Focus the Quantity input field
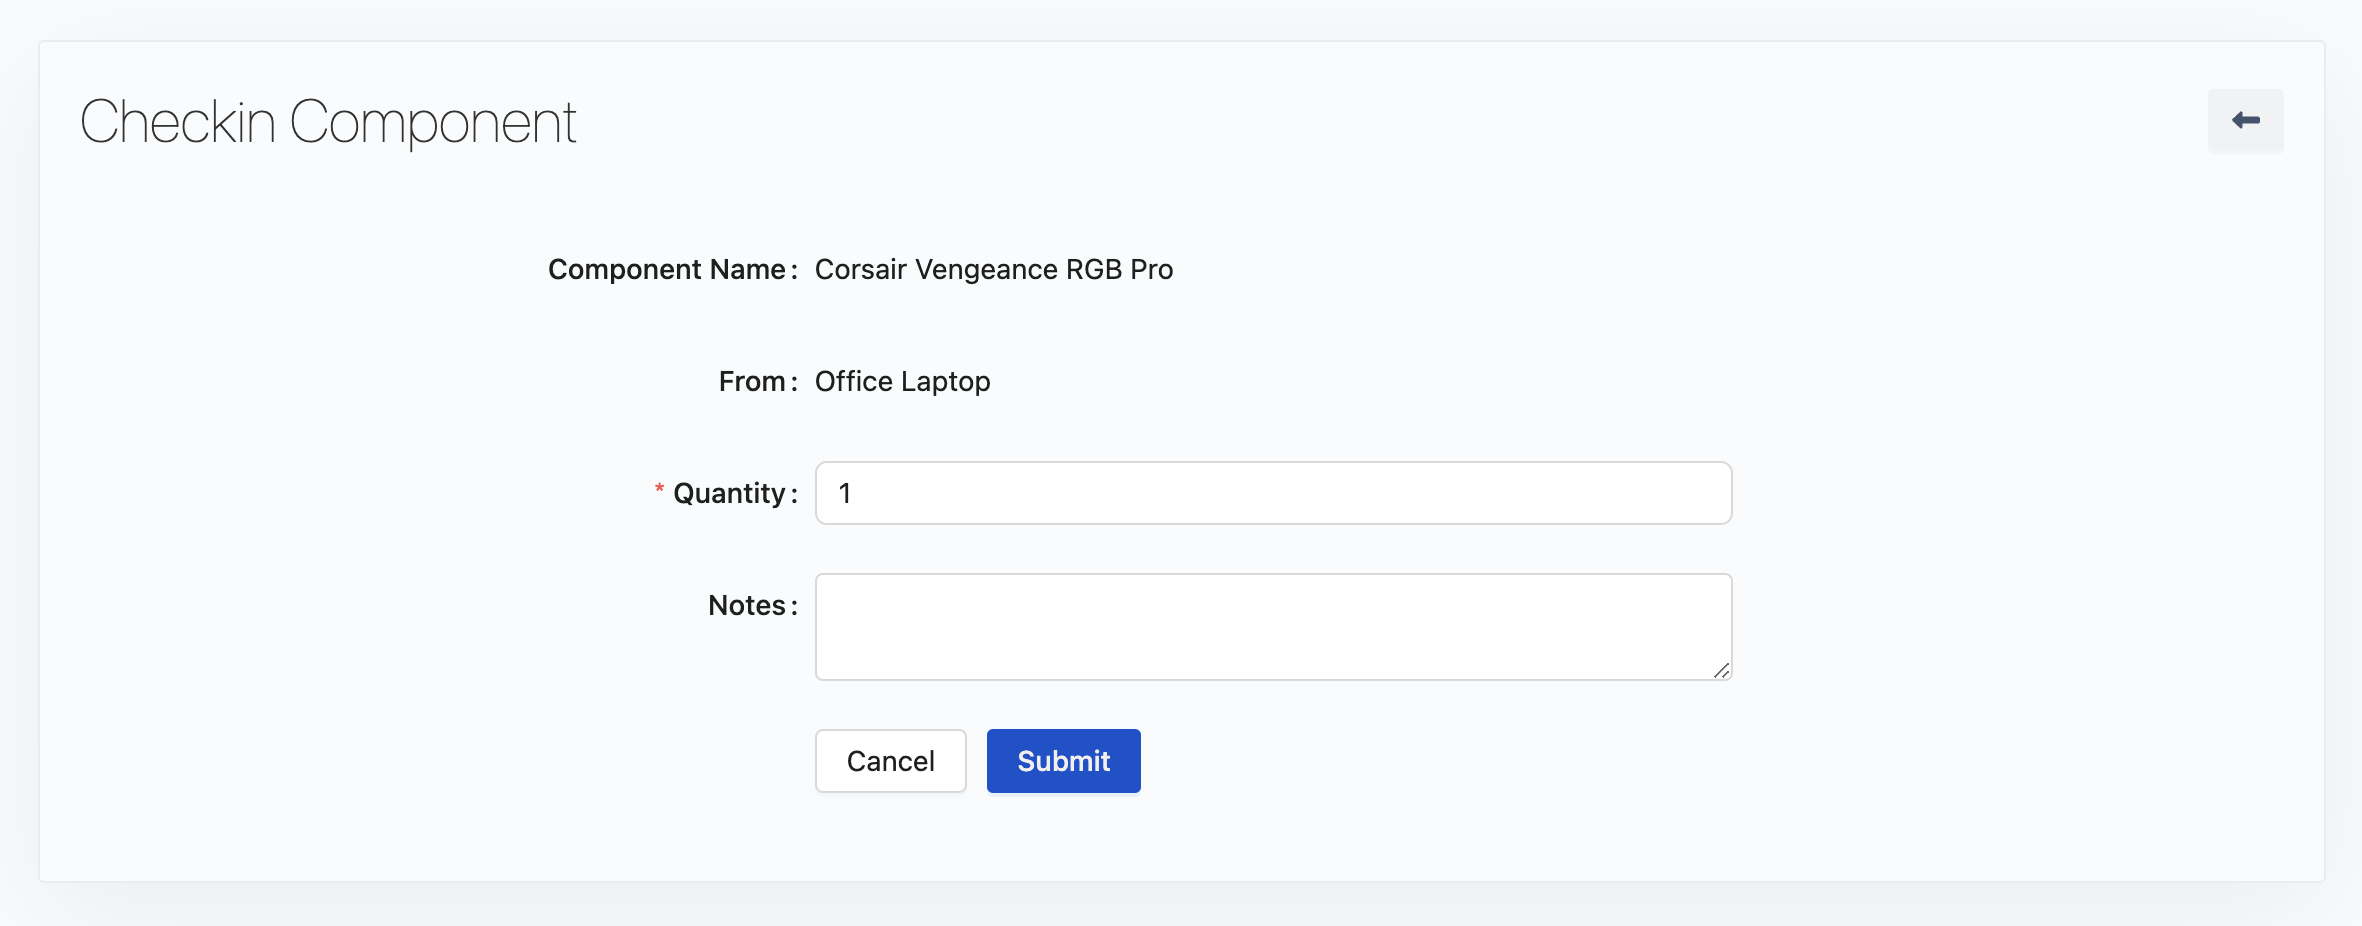 click(1272, 493)
